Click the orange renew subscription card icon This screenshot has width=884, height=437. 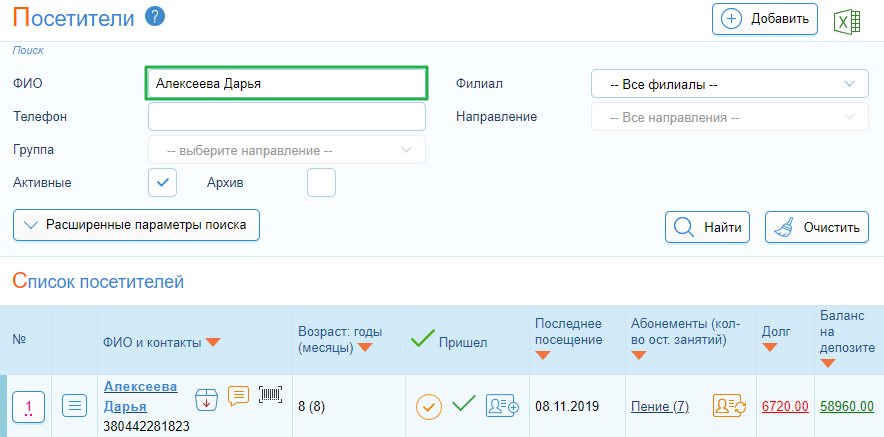tap(730, 405)
